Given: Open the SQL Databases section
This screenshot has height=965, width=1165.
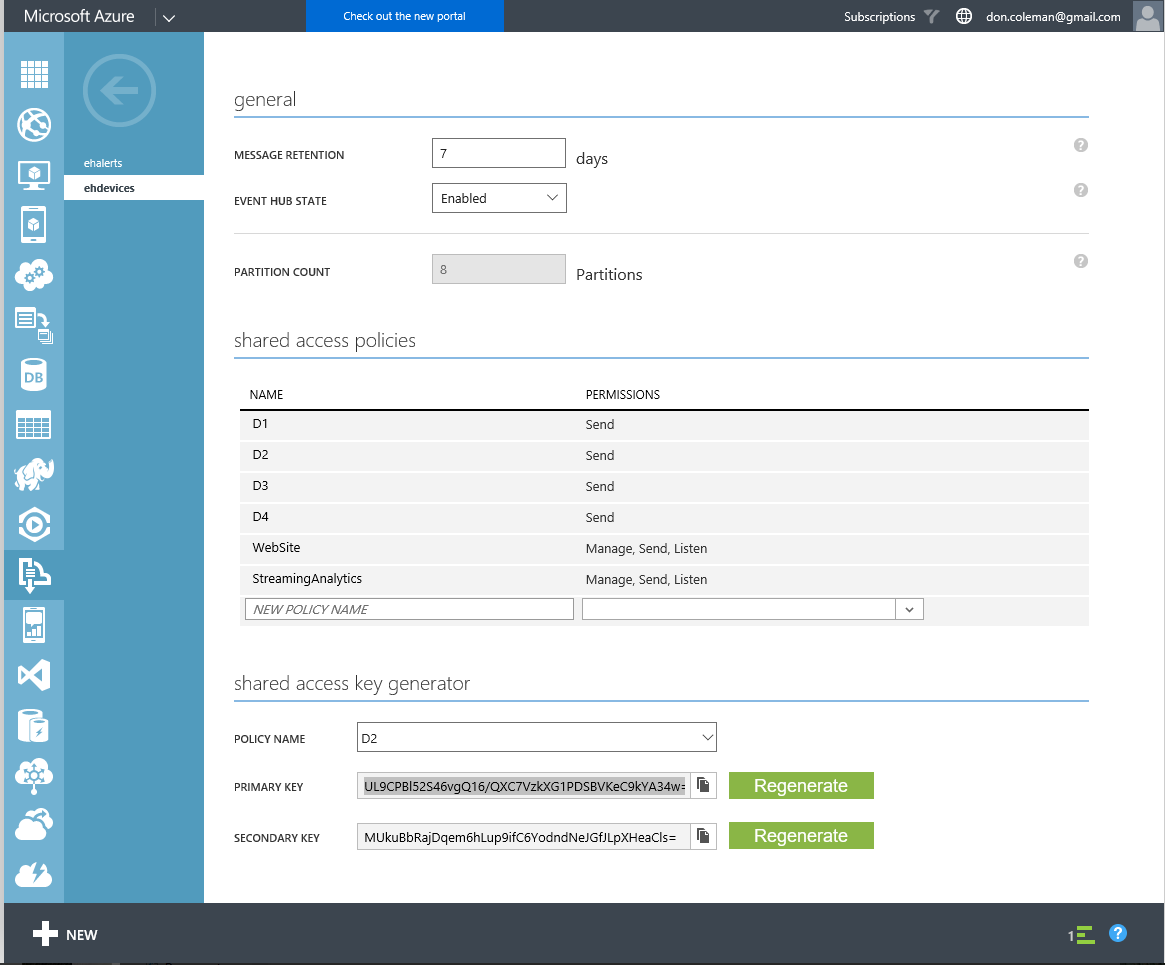Looking at the screenshot, I should pyautogui.click(x=34, y=375).
